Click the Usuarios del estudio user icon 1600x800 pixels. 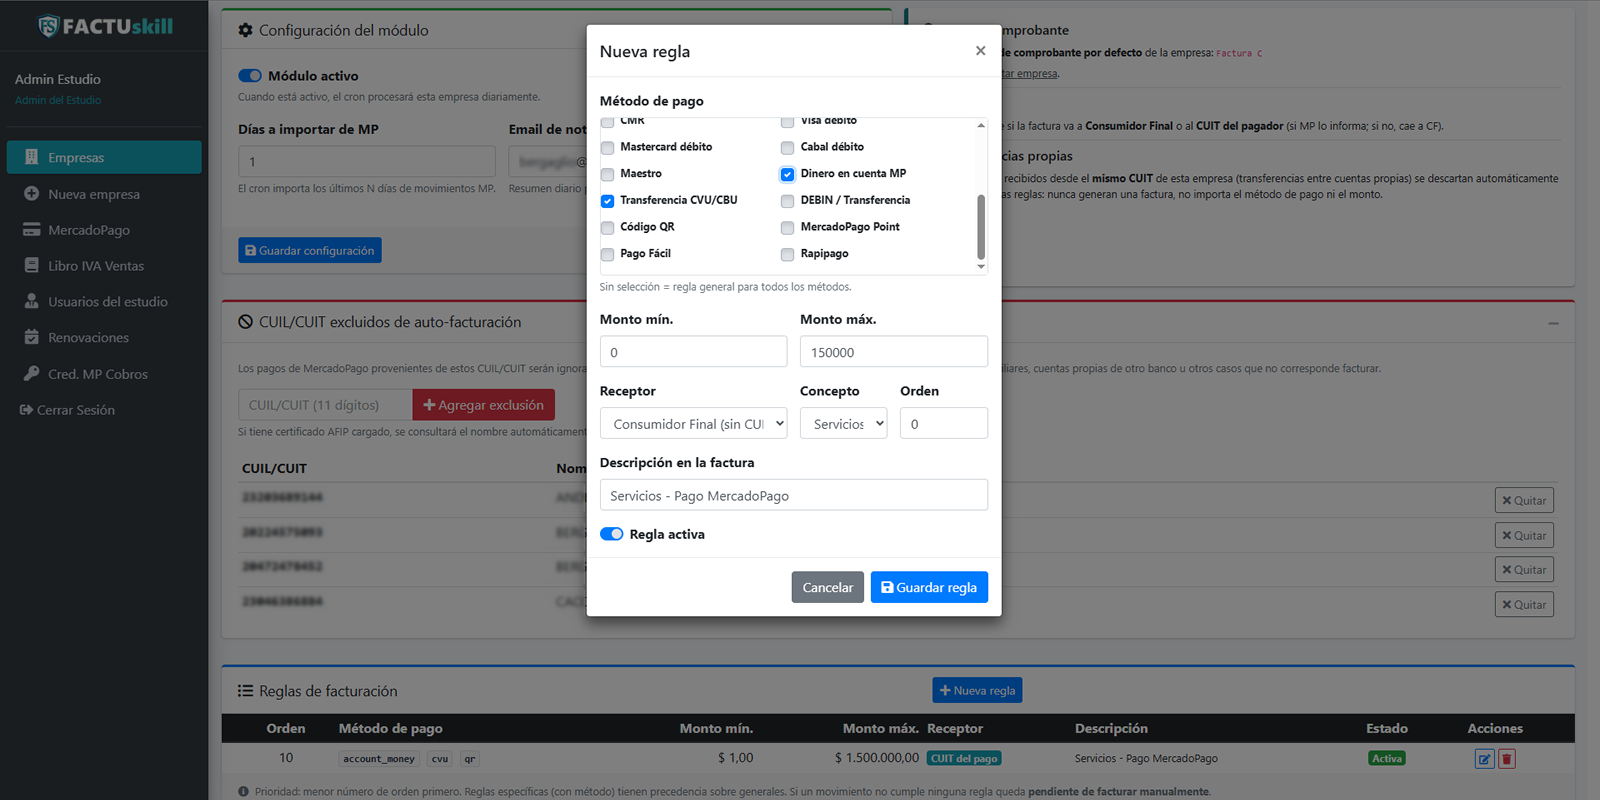[31, 301]
